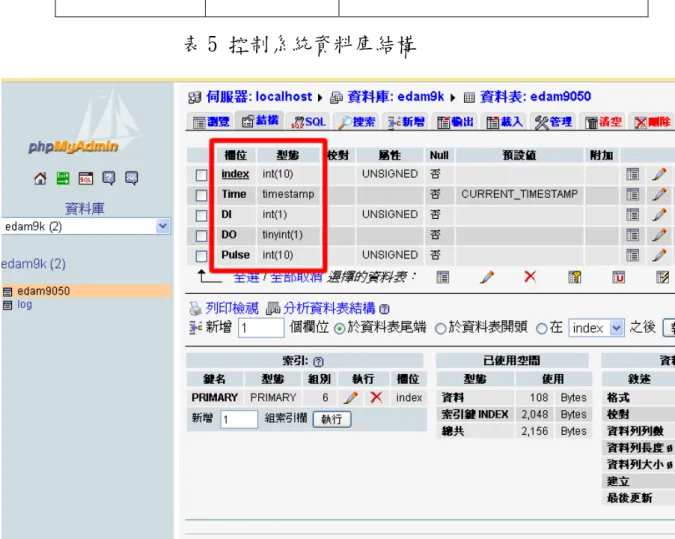Focus 組索引欄 count input box
Viewport: 675px width, 539px height.
(239, 419)
